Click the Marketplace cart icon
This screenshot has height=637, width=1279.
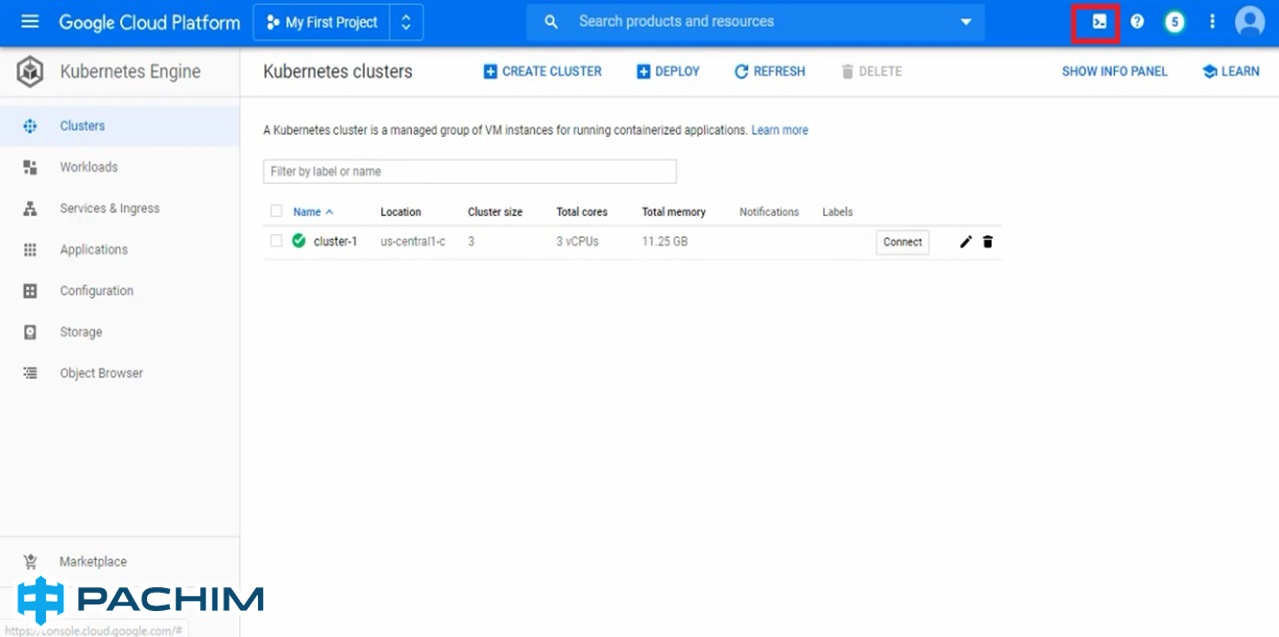tap(30, 562)
